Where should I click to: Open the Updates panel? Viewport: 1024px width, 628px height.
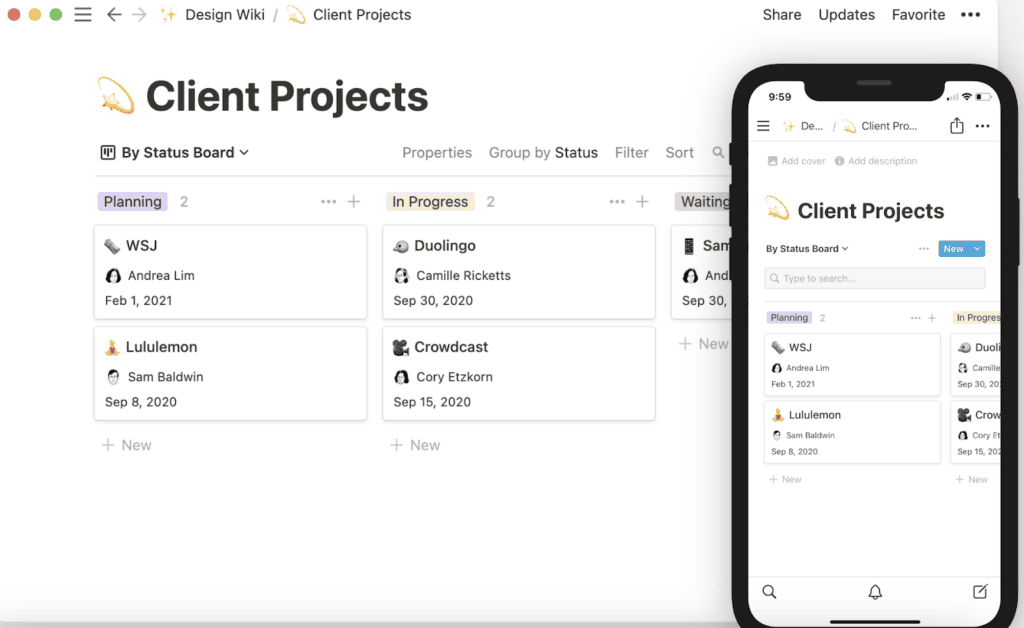point(846,14)
